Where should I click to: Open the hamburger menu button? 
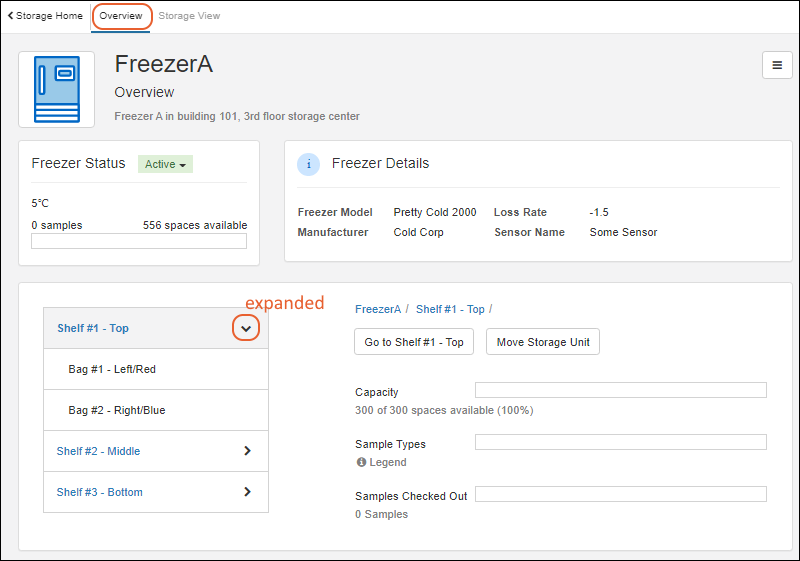(x=777, y=65)
